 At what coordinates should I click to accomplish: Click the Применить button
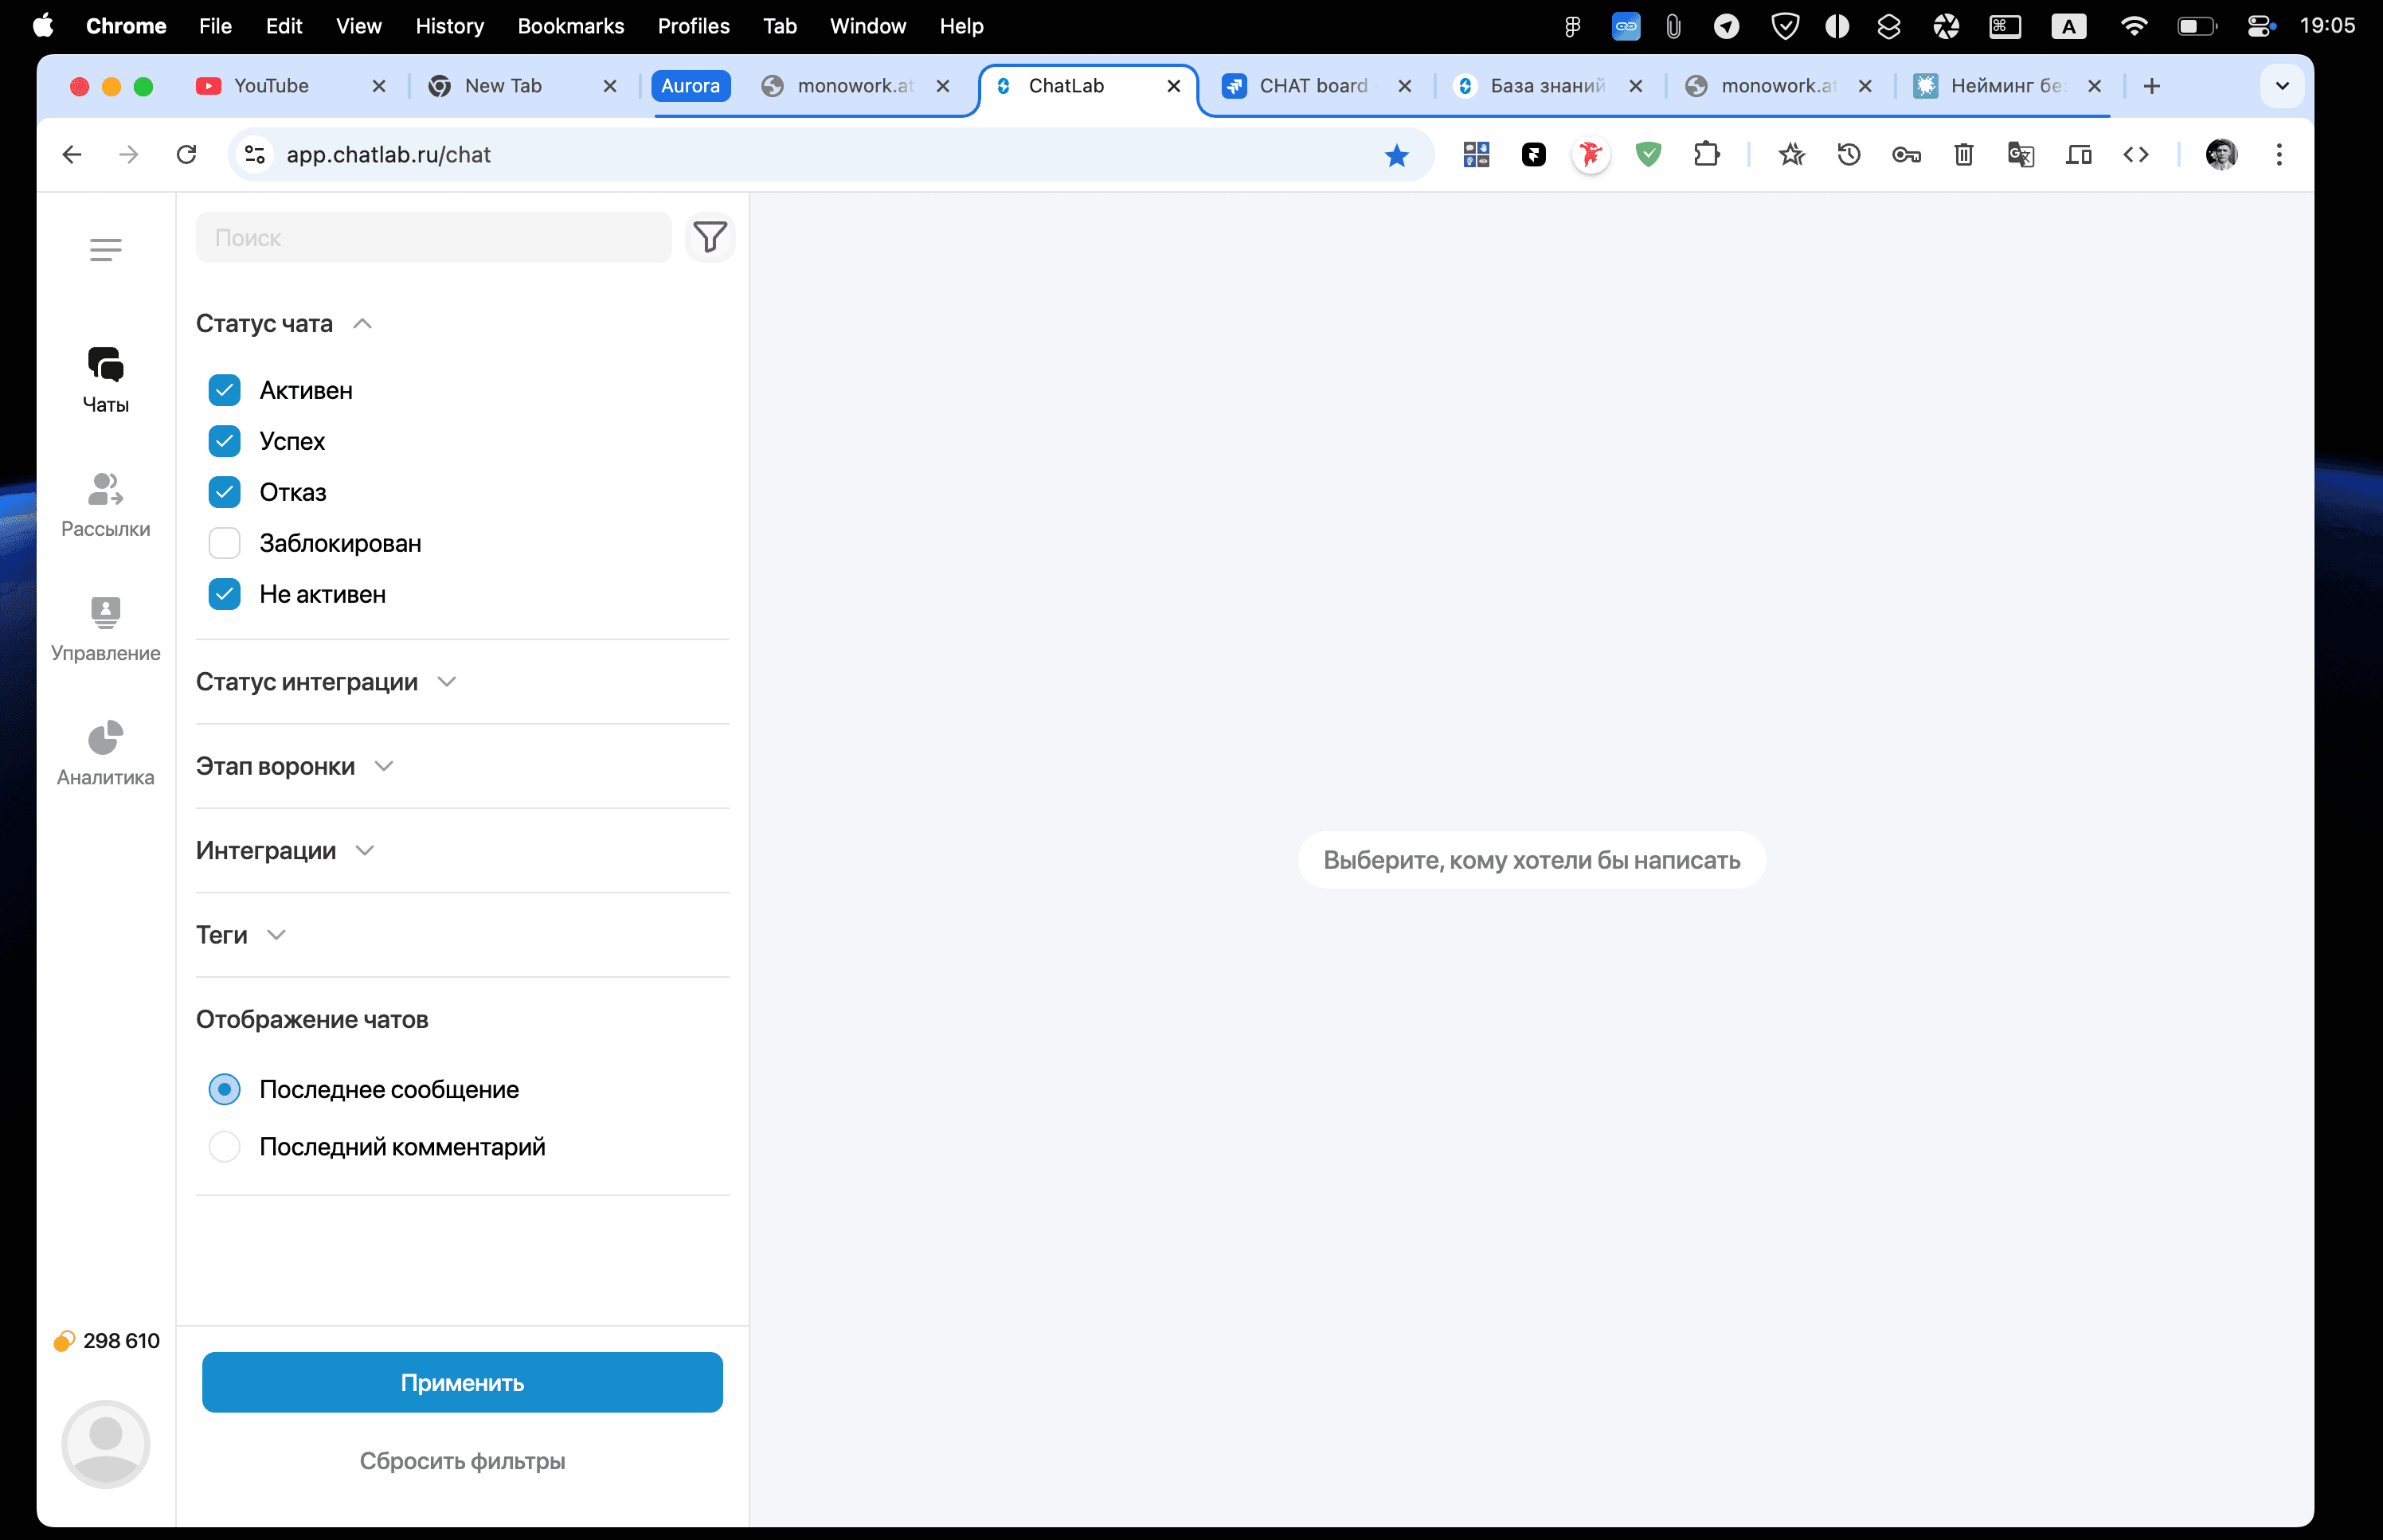462,1382
